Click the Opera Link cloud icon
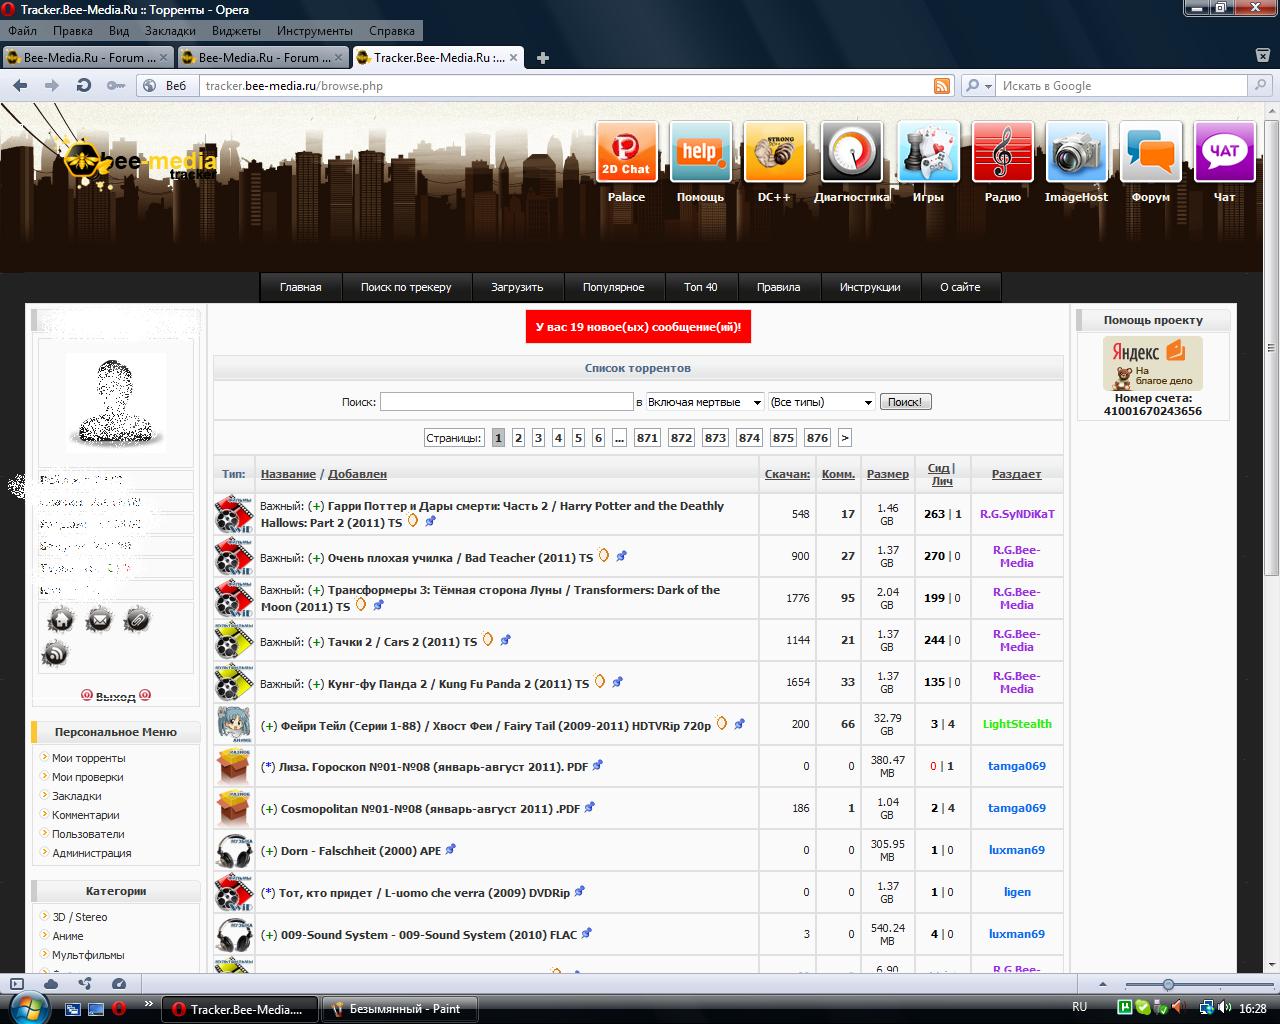Image resolution: width=1280 pixels, height=1024 pixels. (51, 984)
